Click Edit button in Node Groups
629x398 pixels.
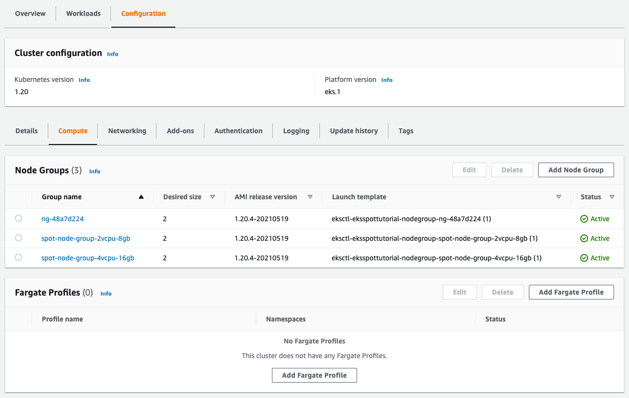(x=469, y=170)
